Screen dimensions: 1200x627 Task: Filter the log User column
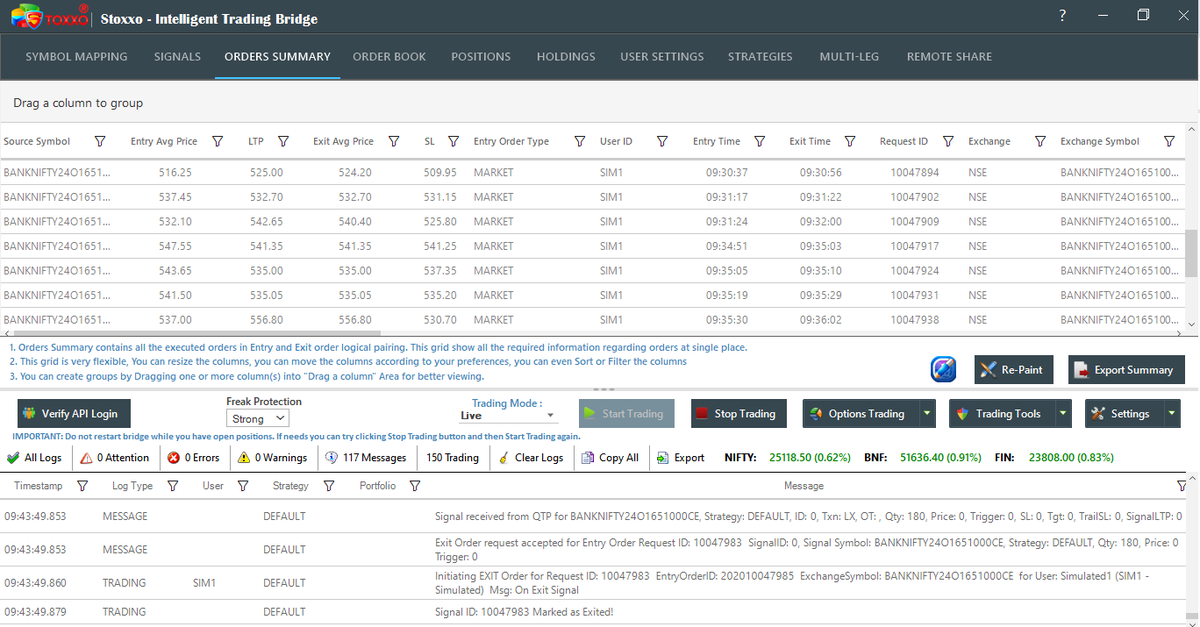[x=242, y=486]
